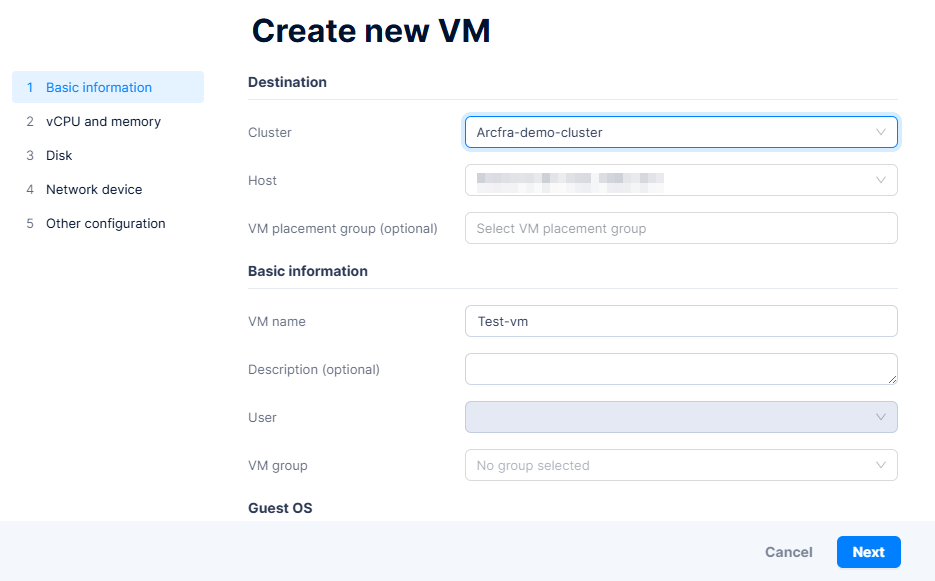The width and height of the screenshot is (935, 581).
Task: Cancel the VM creation
Action: [788, 552]
